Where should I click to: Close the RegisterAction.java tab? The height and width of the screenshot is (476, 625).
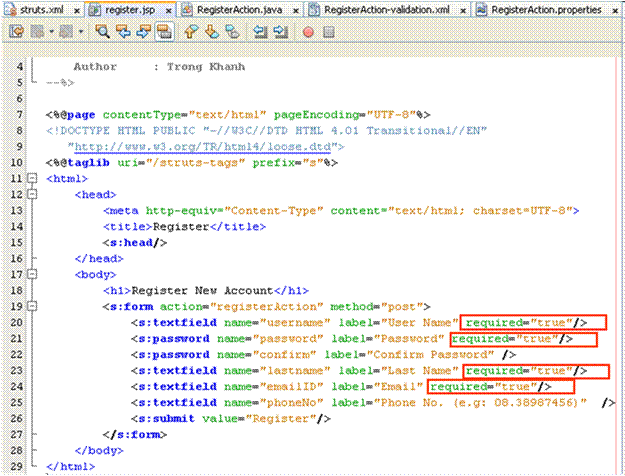(x=296, y=11)
